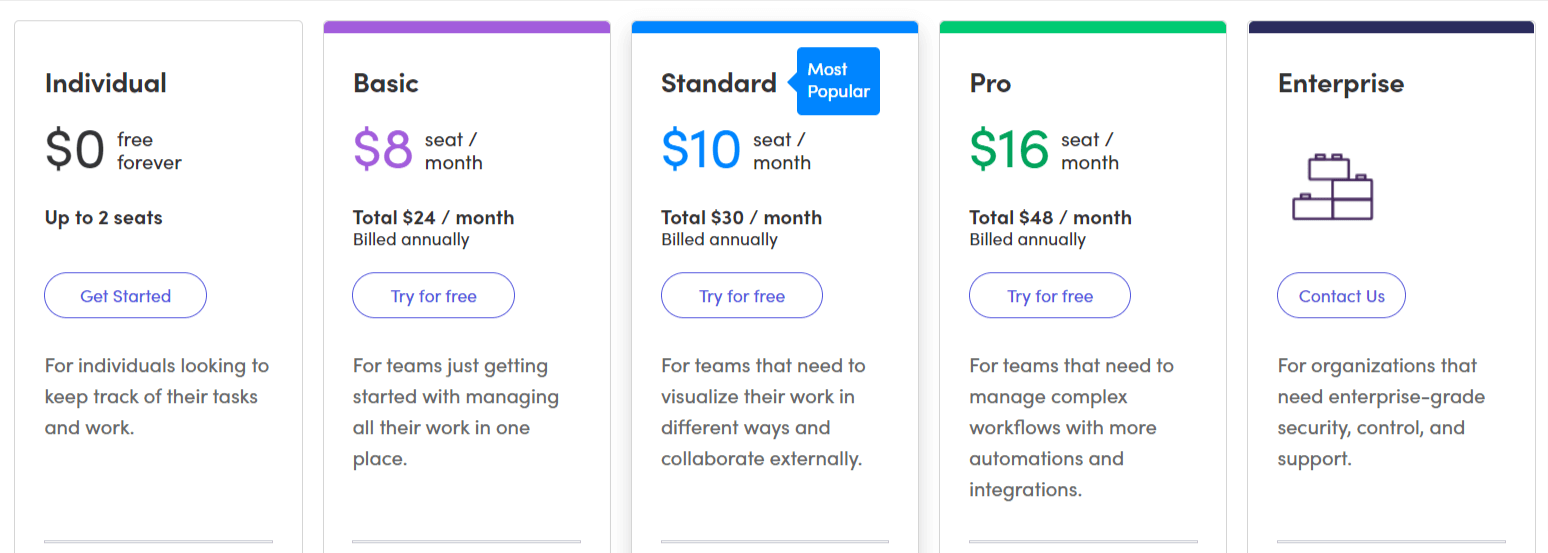Click the Most Popular badge
This screenshot has width=1548, height=553.
point(838,81)
